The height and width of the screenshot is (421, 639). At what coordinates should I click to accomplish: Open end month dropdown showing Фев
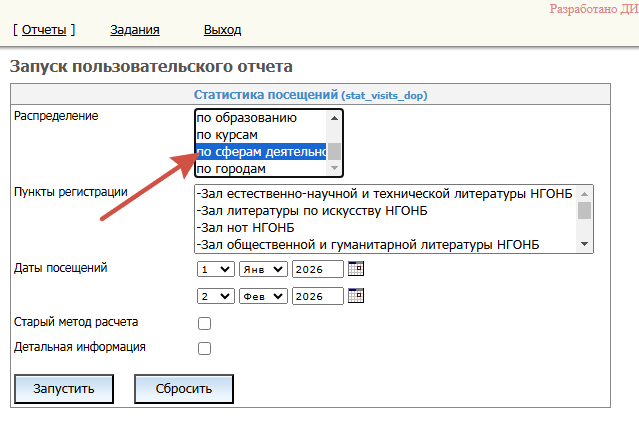[263, 296]
